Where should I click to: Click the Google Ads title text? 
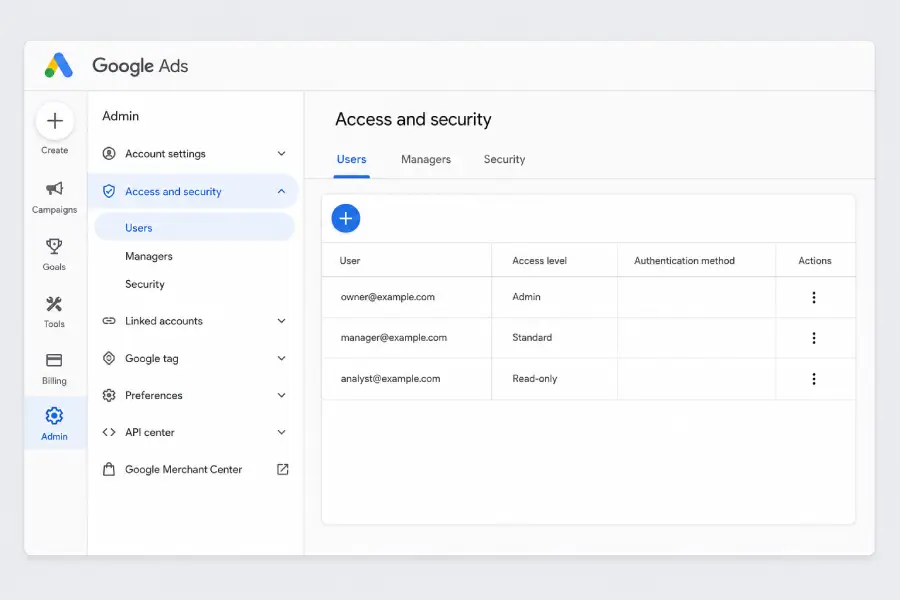(x=140, y=66)
